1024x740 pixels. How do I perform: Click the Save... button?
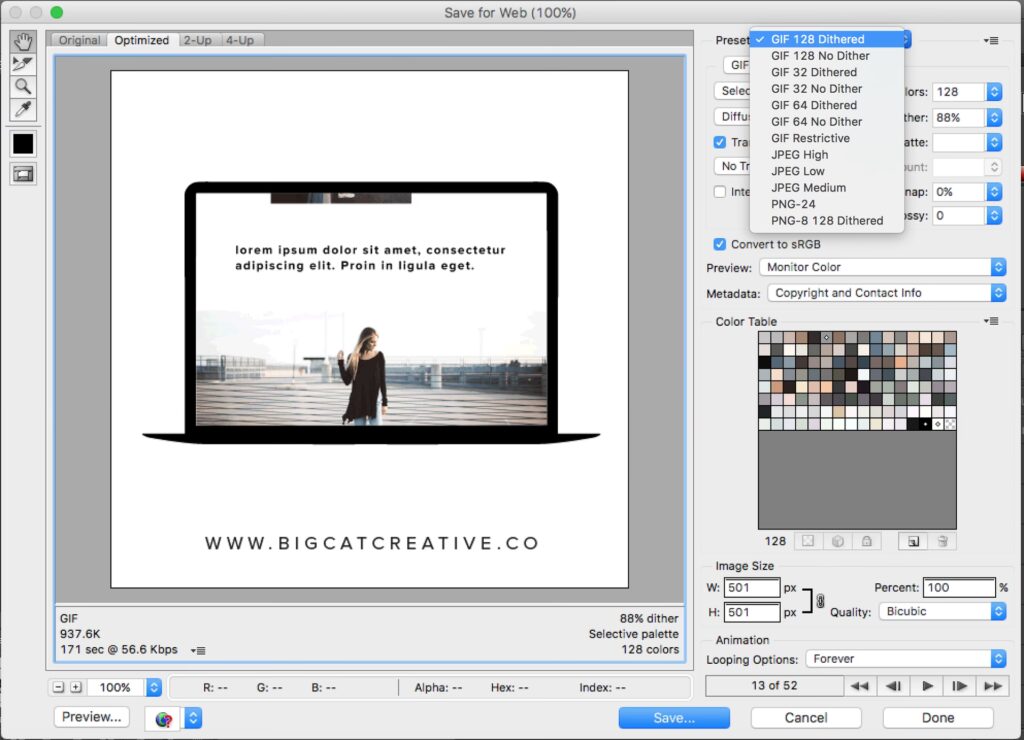(673, 717)
